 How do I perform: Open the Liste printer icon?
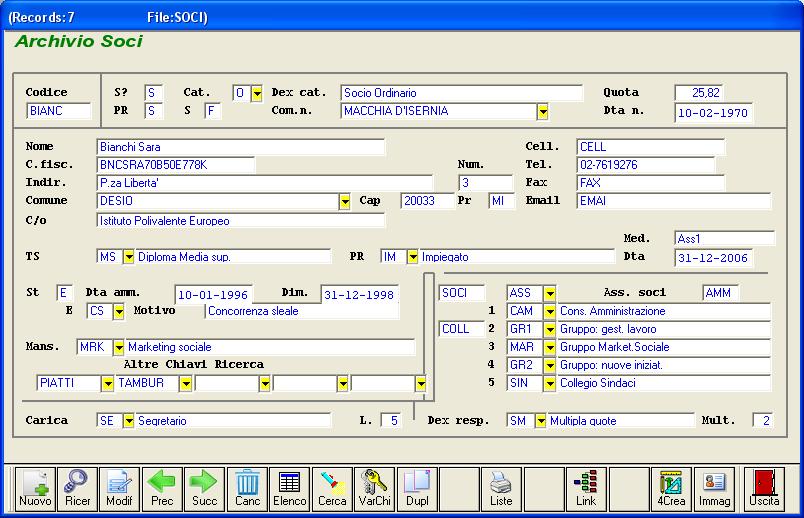point(501,489)
